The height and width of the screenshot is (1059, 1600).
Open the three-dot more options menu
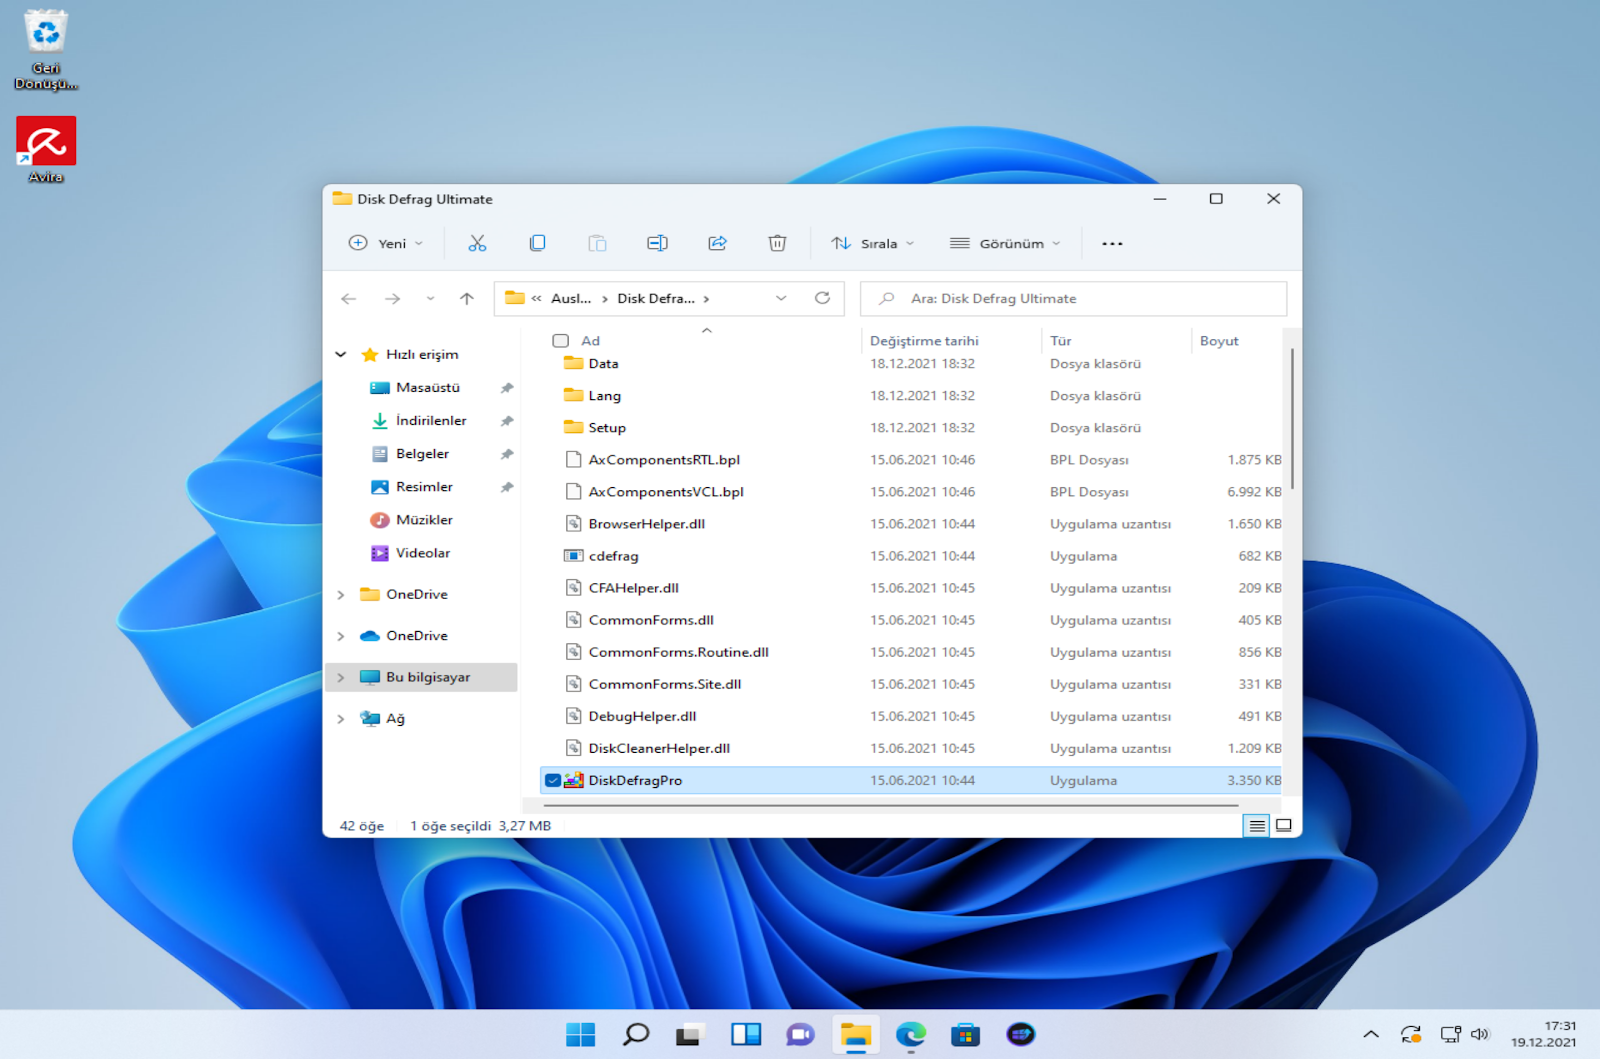pyautogui.click(x=1112, y=243)
